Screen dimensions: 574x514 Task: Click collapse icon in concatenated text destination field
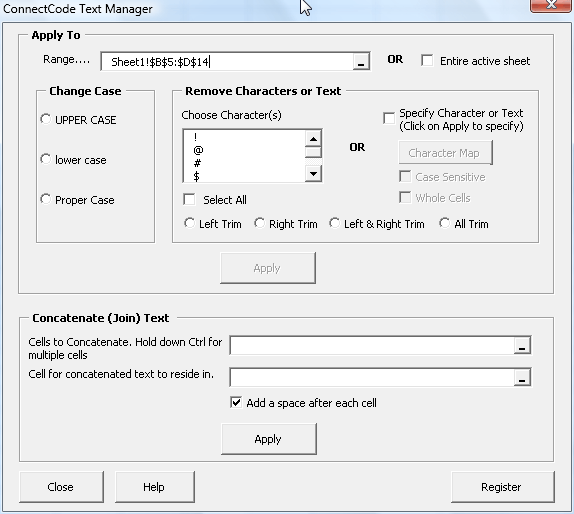pyautogui.click(x=522, y=377)
